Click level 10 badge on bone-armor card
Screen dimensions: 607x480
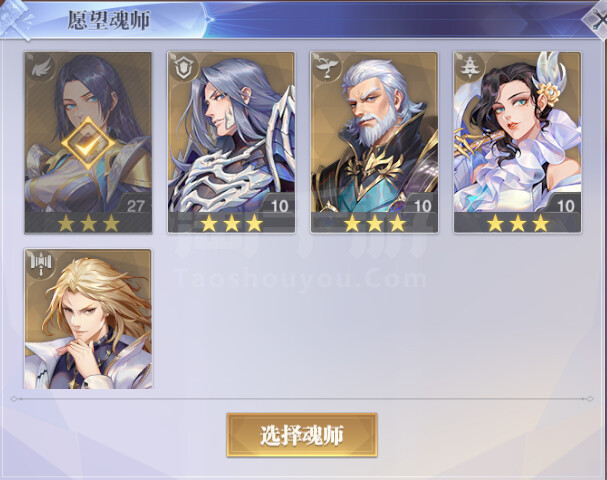(x=279, y=205)
